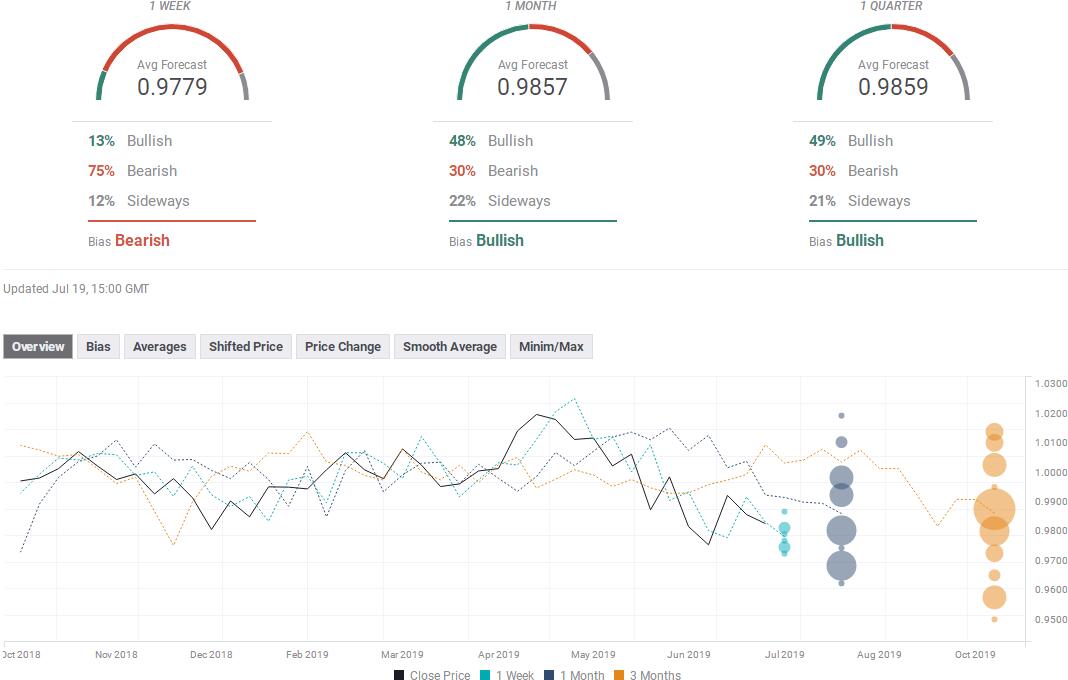Toggle Close Price legend black square

pyautogui.click(x=399, y=675)
